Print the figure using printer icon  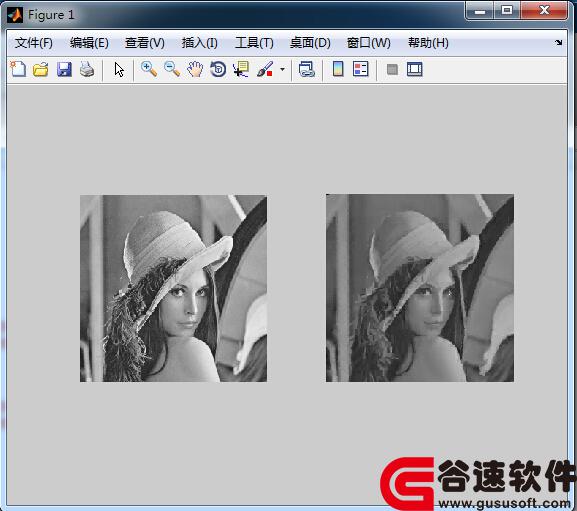87,69
